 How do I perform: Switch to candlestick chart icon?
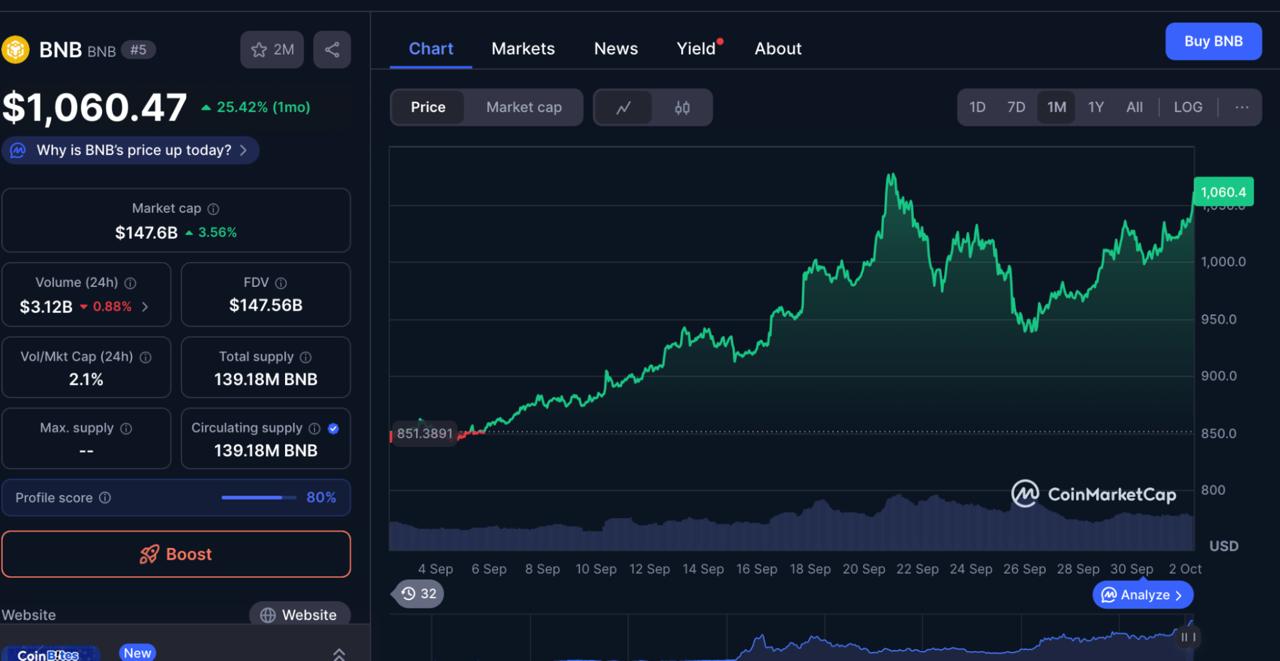pyautogui.click(x=682, y=108)
